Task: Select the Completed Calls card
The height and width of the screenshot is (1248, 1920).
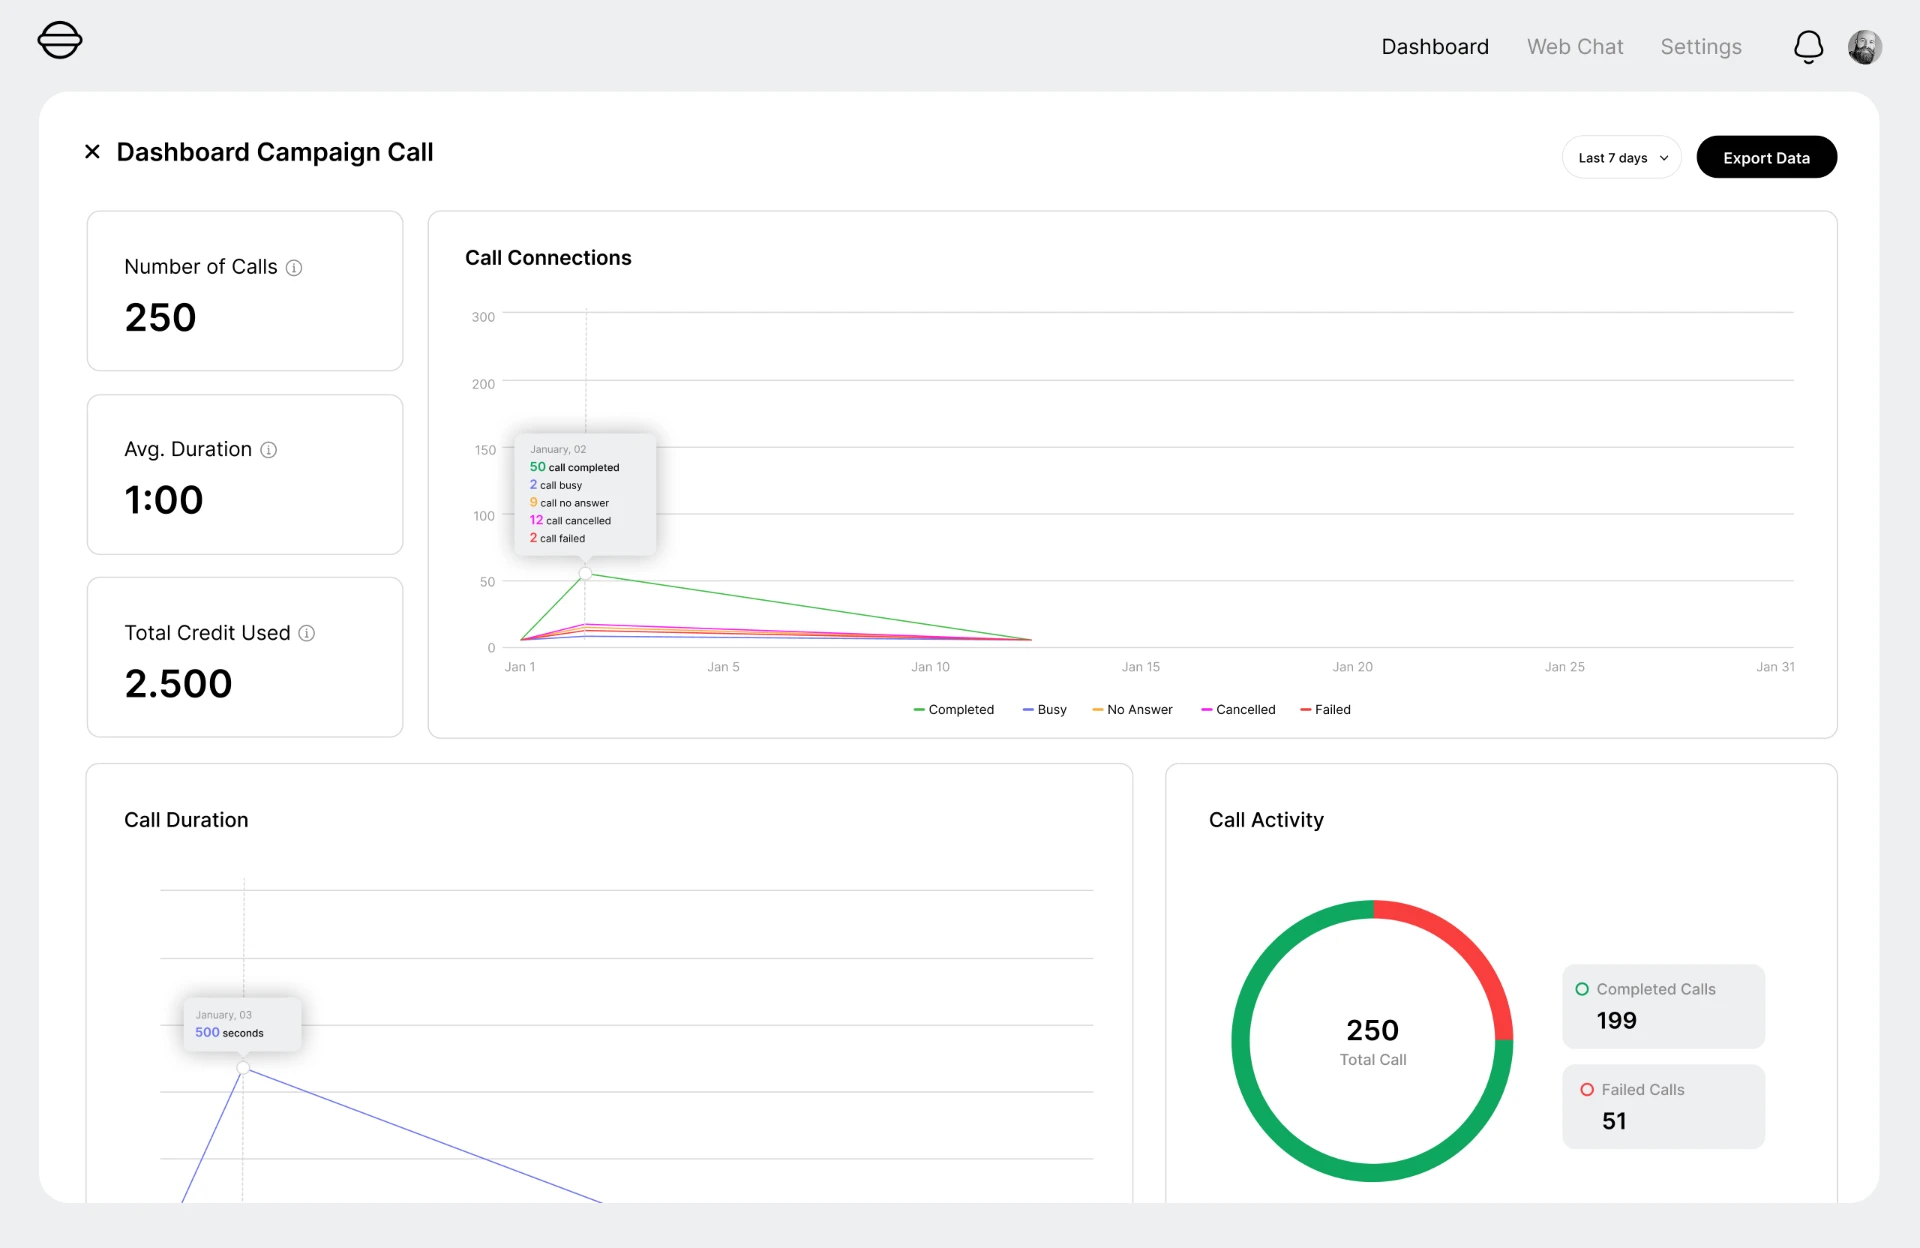Action: [1663, 1006]
